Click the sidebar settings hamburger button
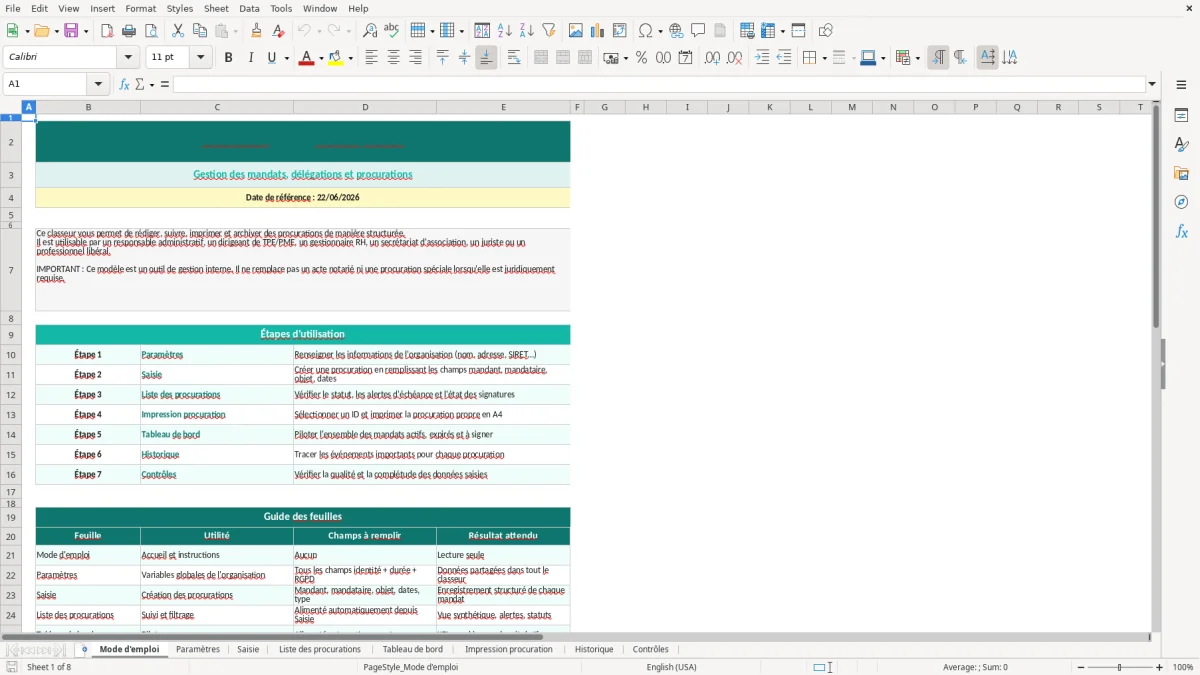1200x675 pixels. coord(1181,84)
